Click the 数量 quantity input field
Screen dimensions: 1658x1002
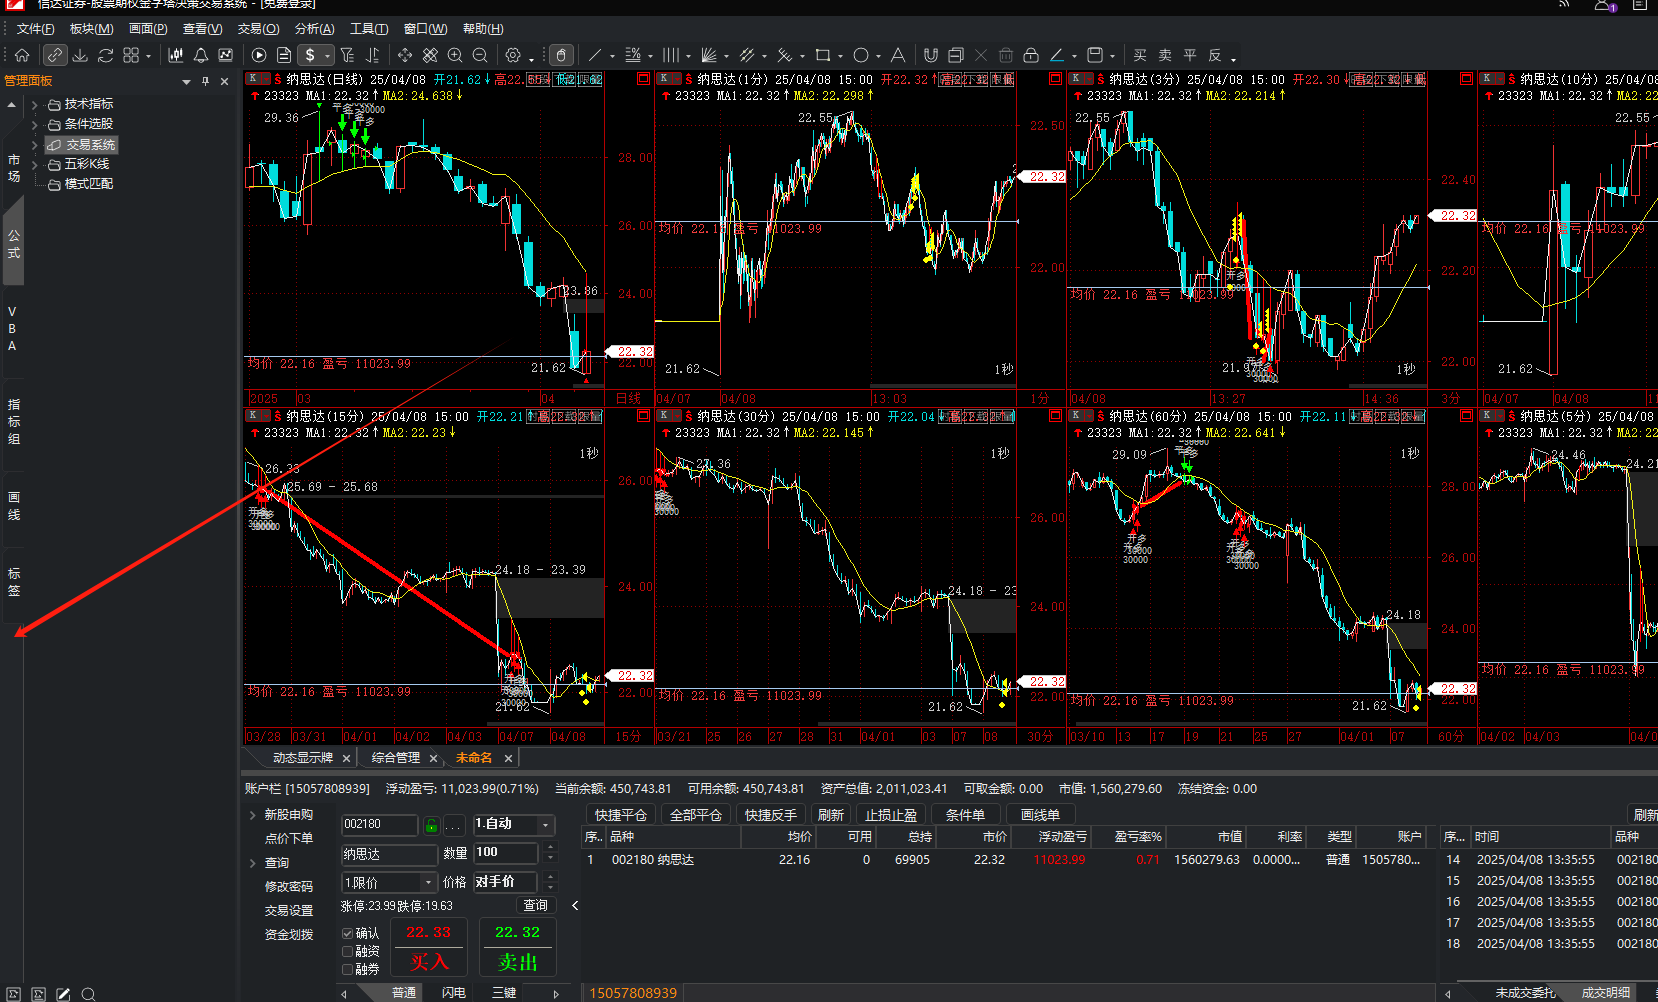(505, 853)
